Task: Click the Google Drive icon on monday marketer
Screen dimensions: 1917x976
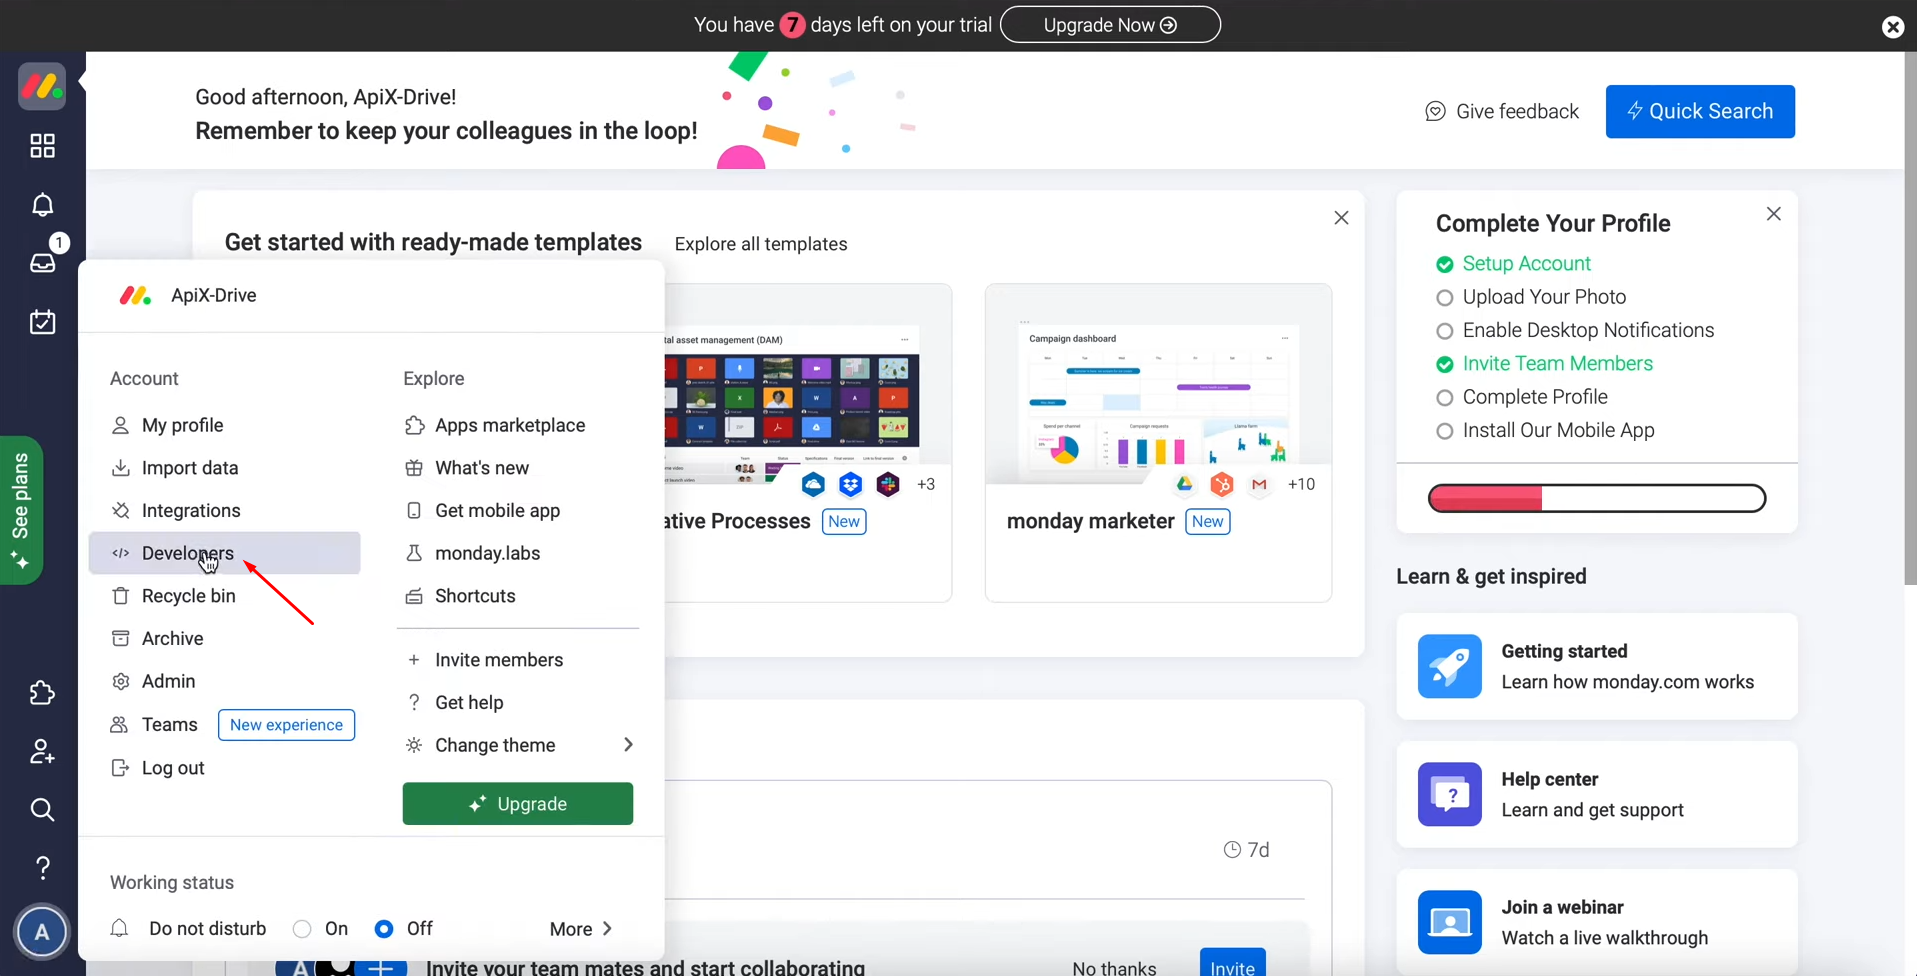Action: tap(1184, 484)
